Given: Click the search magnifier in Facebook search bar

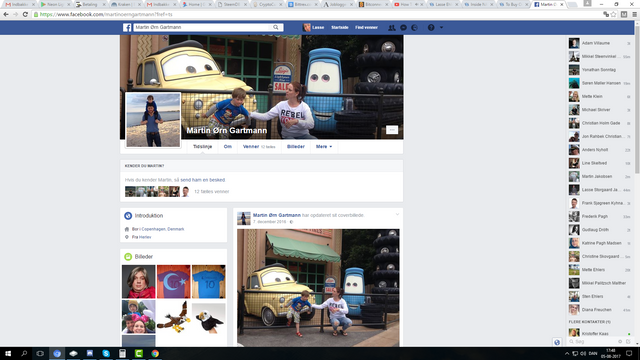Looking at the screenshot, I should click(x=276, y=27).
